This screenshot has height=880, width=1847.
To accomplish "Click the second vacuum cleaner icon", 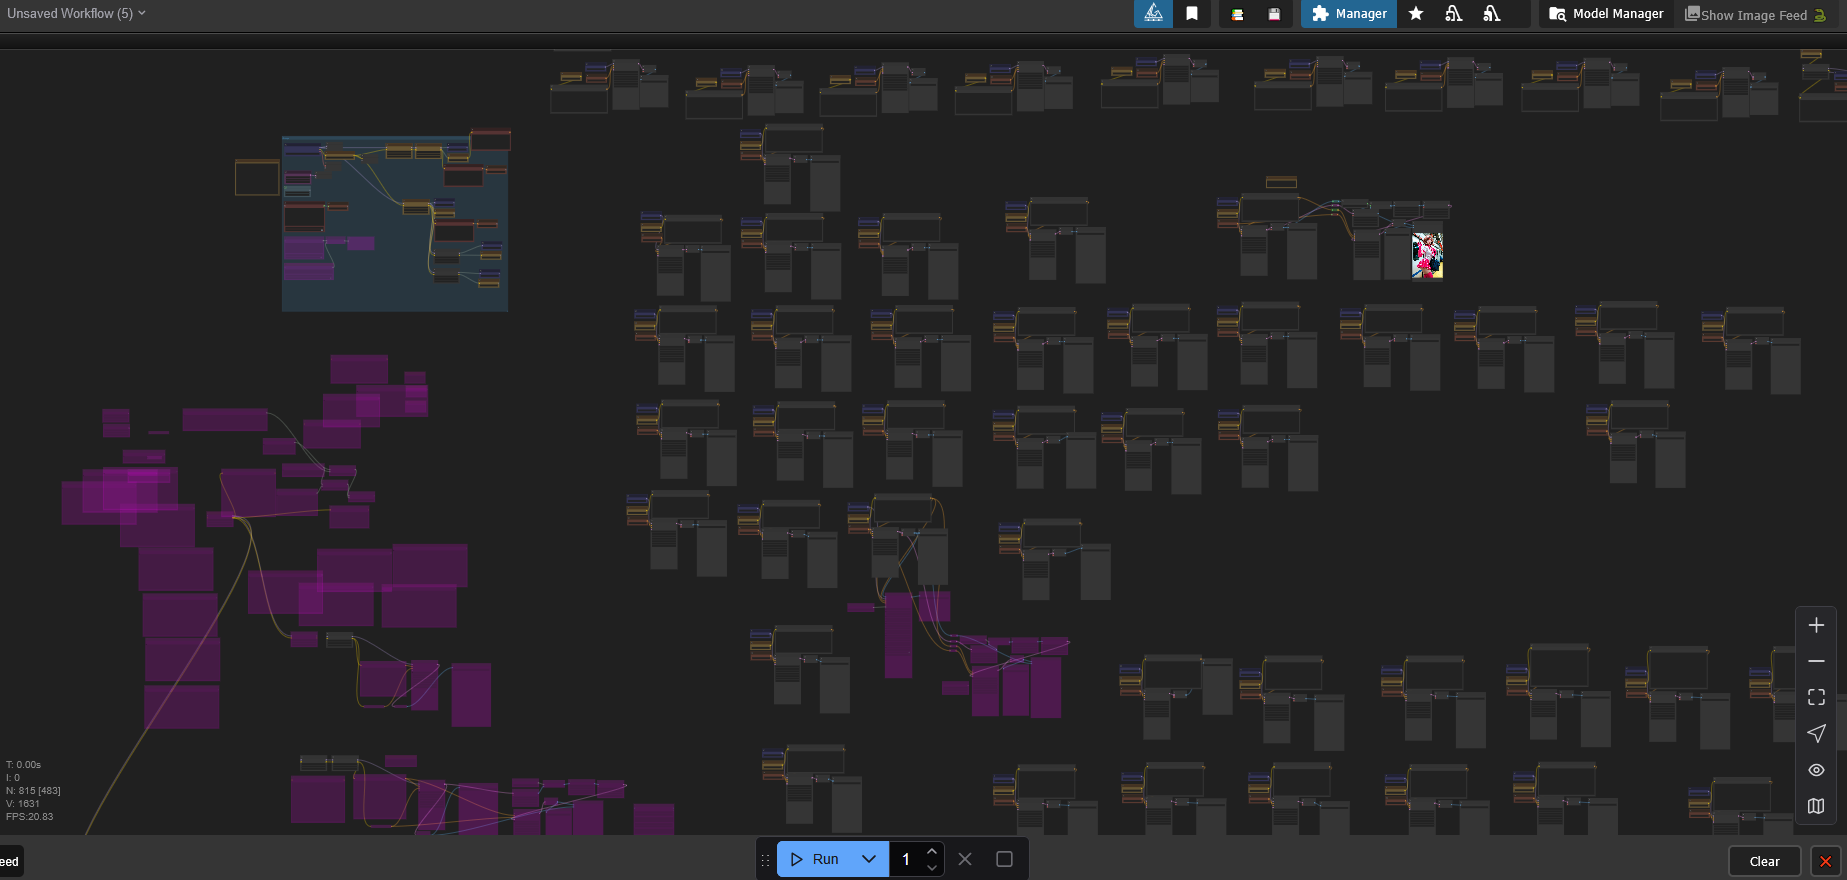I will pos(1492,14).
